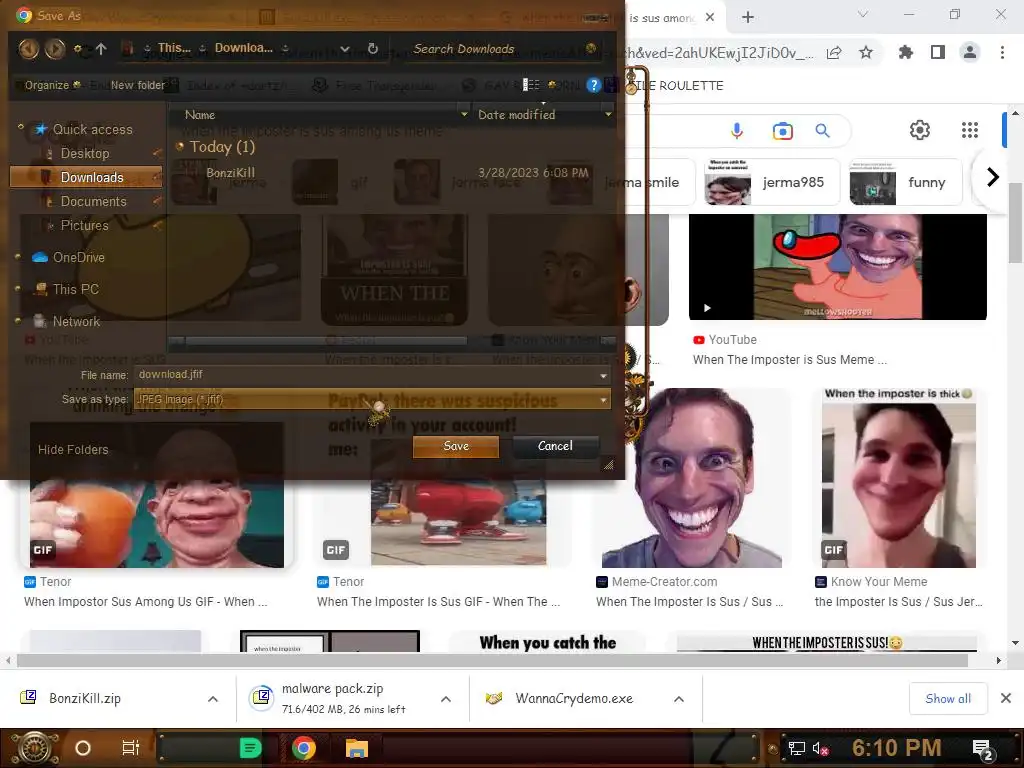
Task: Select Downloads in navigation pane
Action: click(x=86, y=177)
